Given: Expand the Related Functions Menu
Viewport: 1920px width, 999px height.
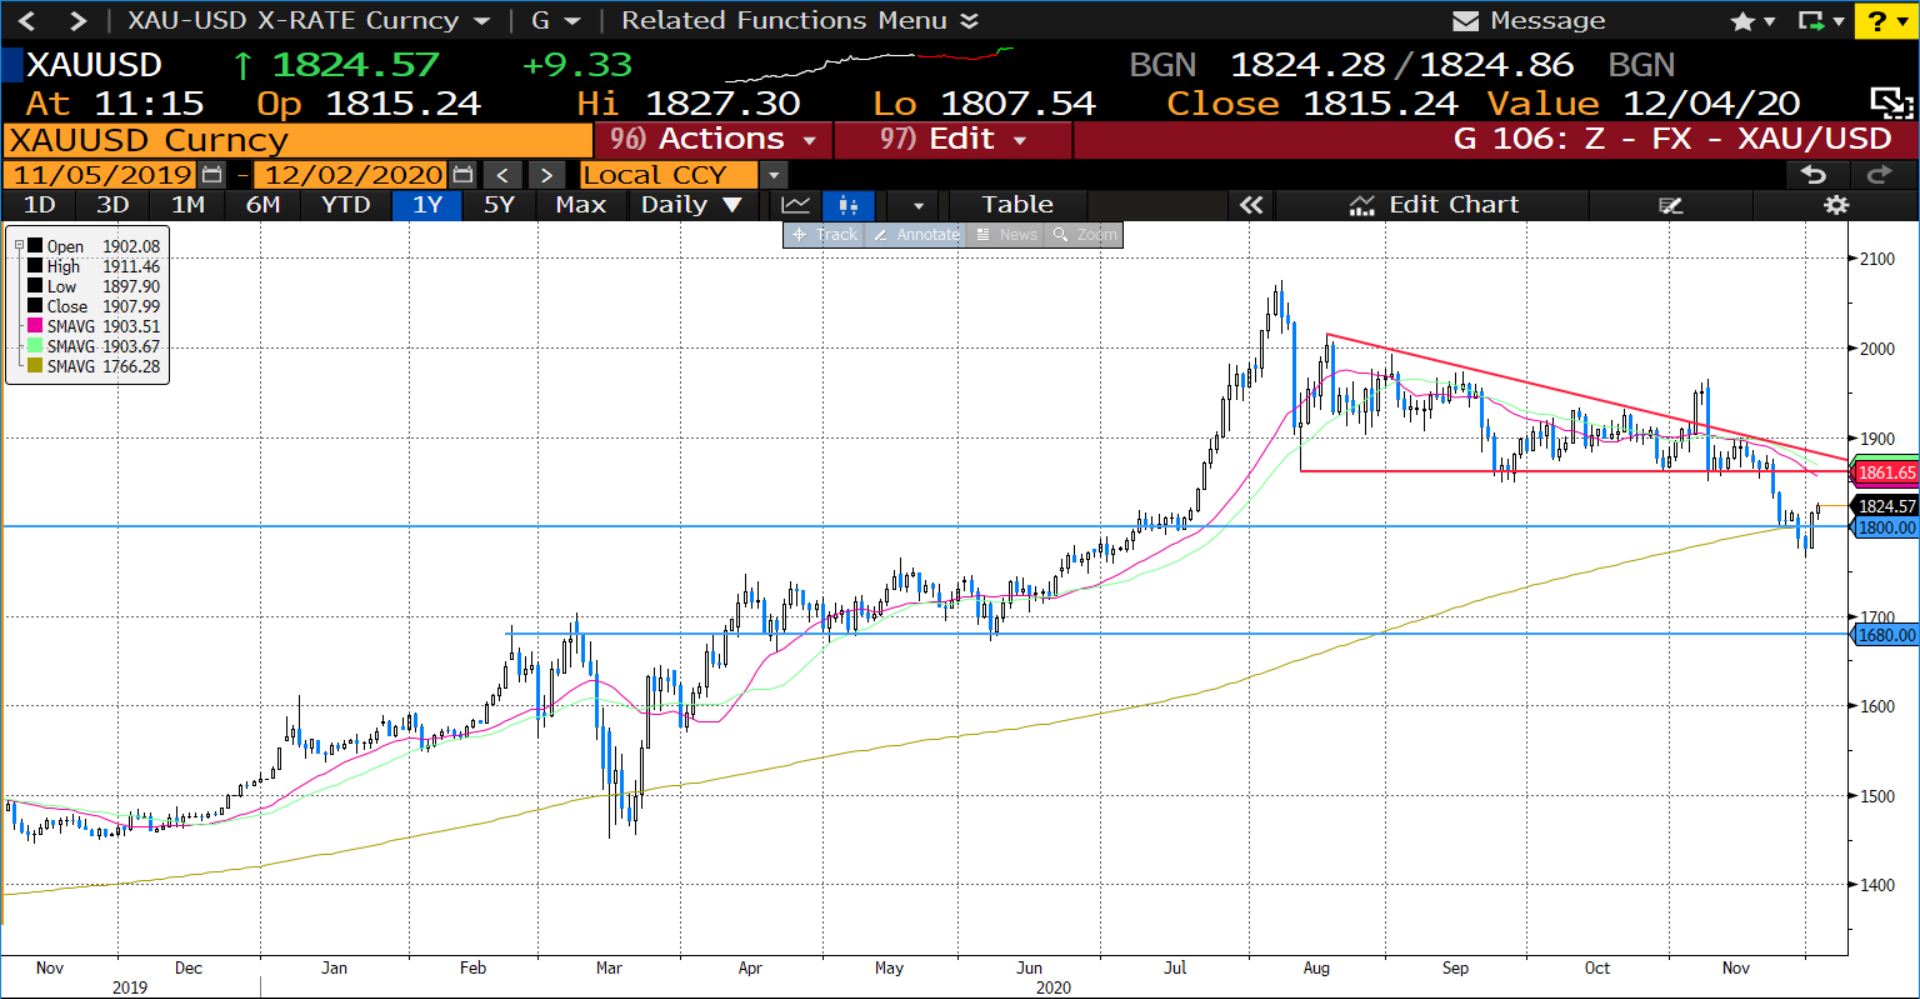Looking at the screenshot, I should 799,20.
